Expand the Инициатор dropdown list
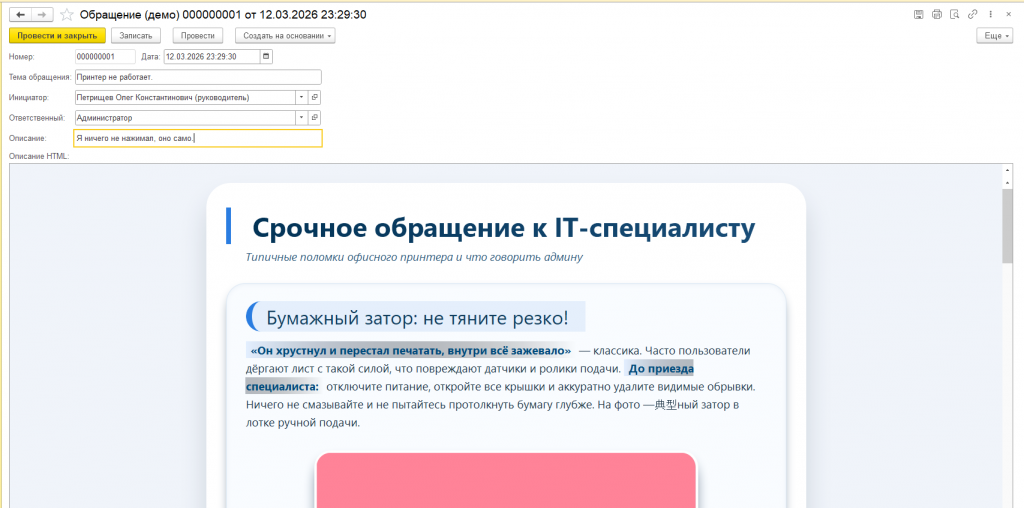 [x=302, y=98]
